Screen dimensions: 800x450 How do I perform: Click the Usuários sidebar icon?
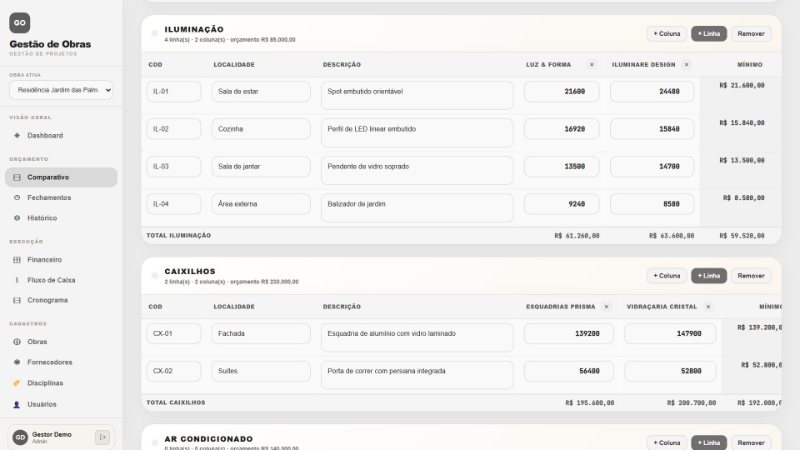(17, 405)
